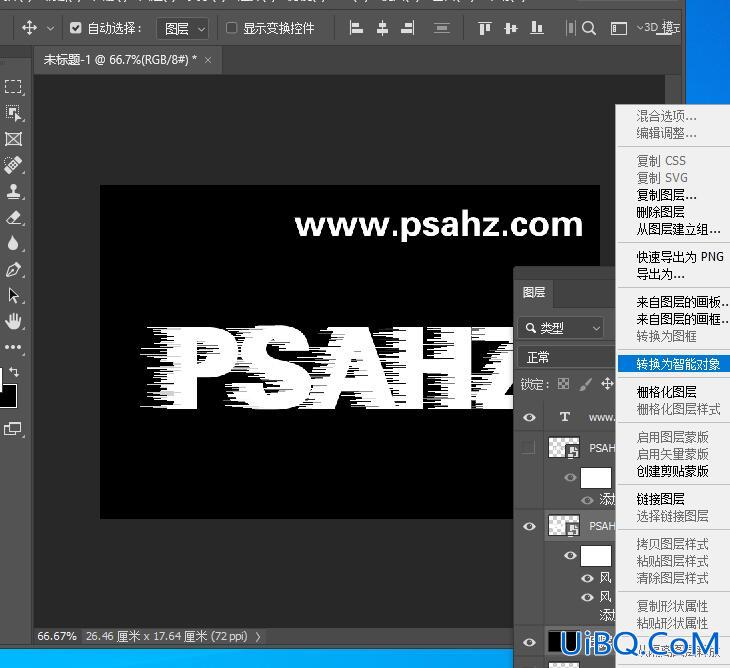Select the Eraser tool
Viewport: 730px width, 668px height.
pyautogui.click(x=13, y=217)
